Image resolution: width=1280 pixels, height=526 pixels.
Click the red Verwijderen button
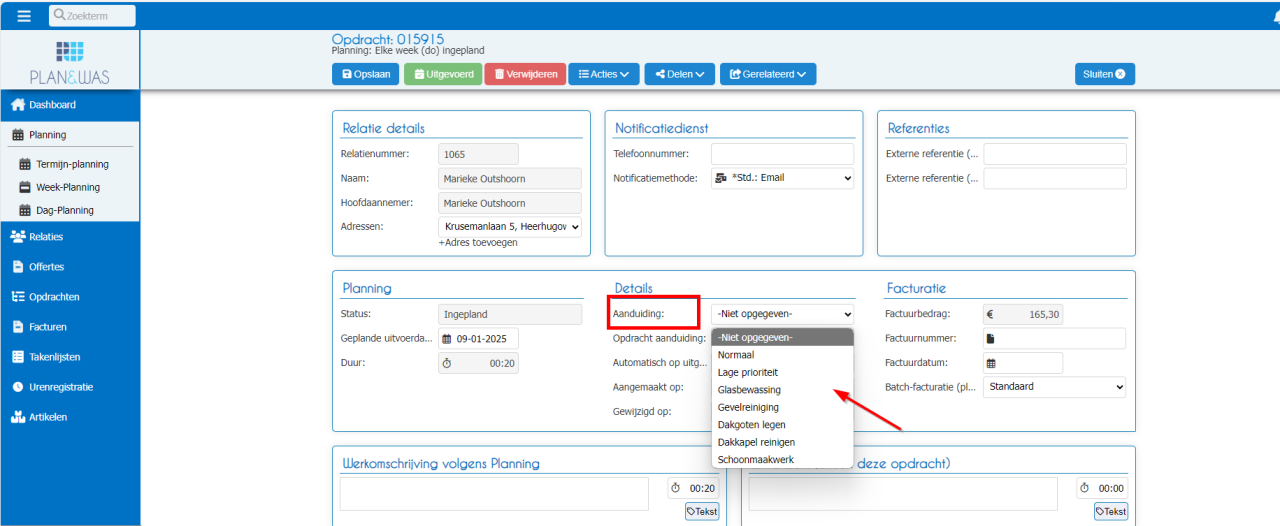pos(525,74)
